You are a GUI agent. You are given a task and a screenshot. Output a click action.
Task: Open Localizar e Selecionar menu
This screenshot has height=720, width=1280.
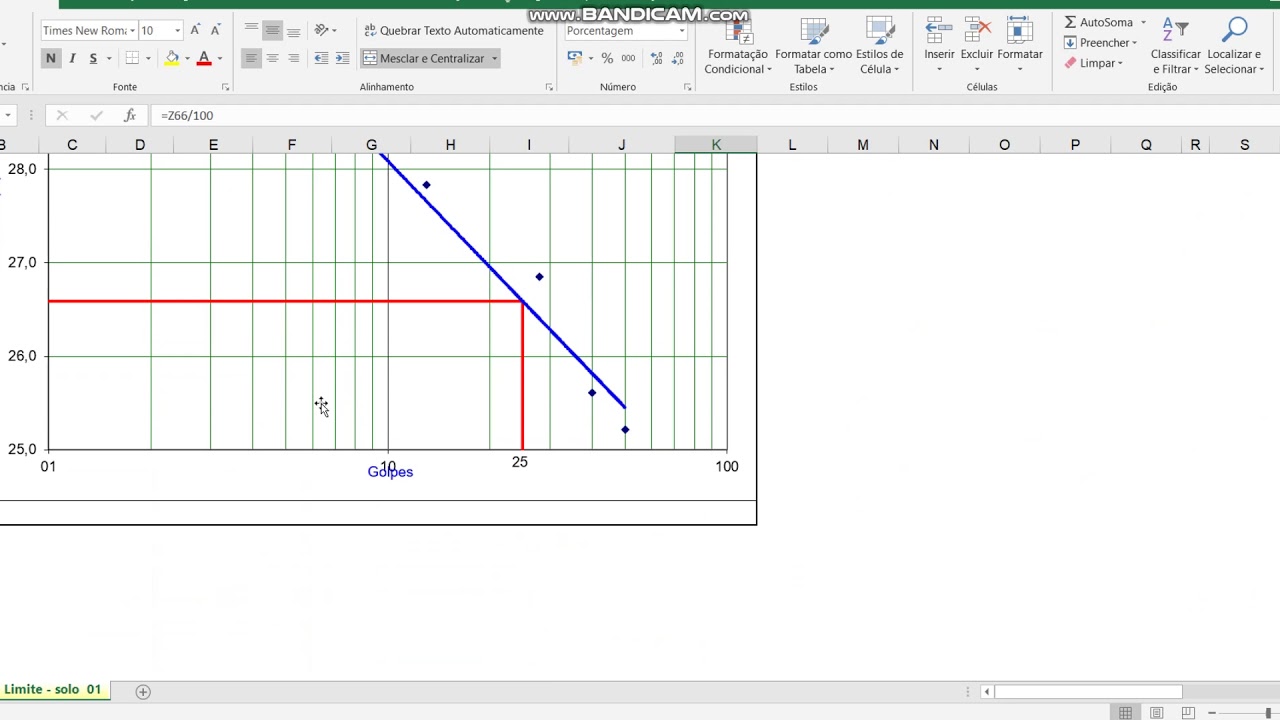tap(1235, 47)
